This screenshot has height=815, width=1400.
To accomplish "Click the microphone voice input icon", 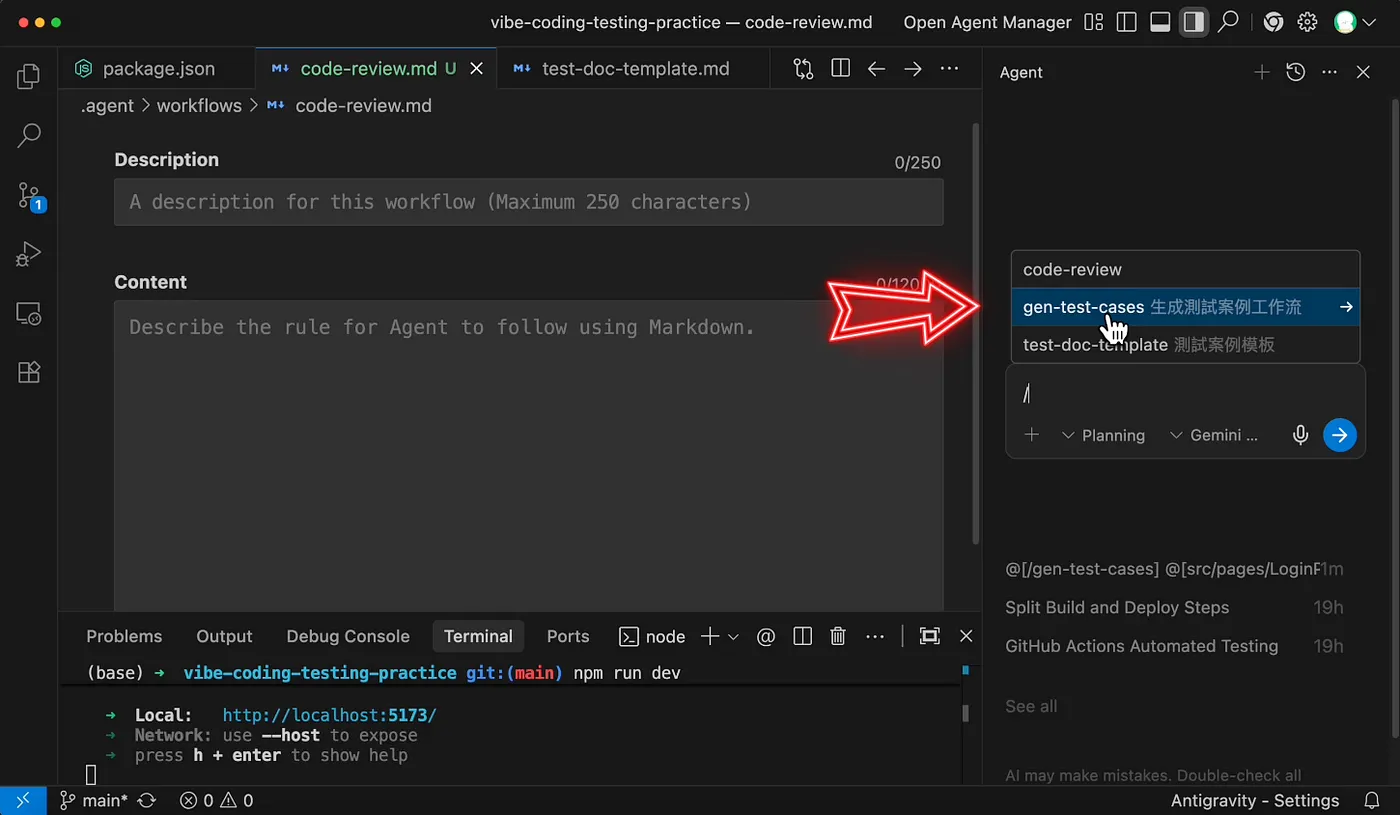I will (1300, 435).
